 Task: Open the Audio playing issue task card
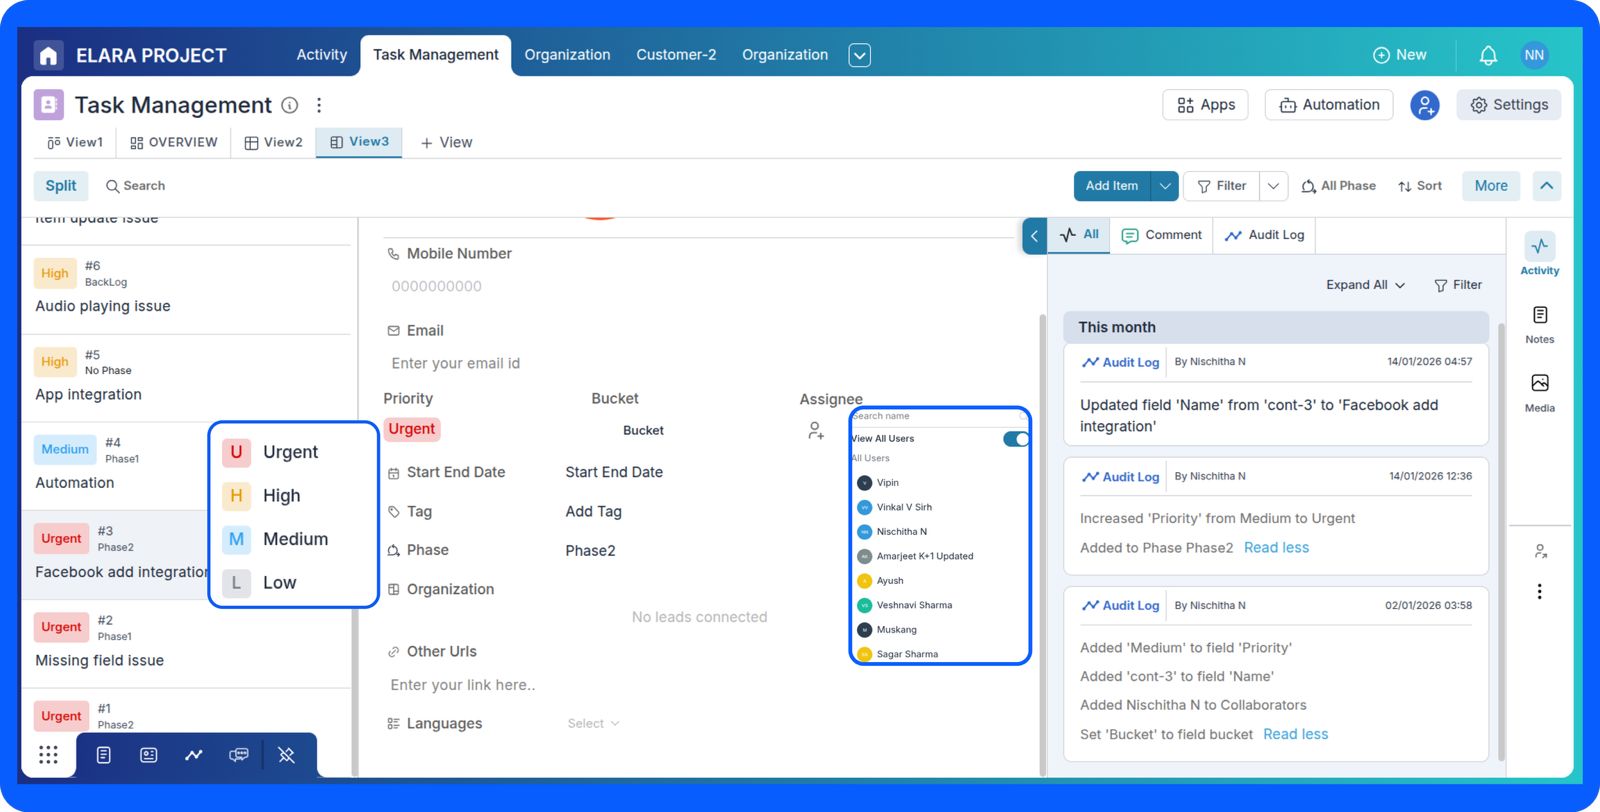186,291
